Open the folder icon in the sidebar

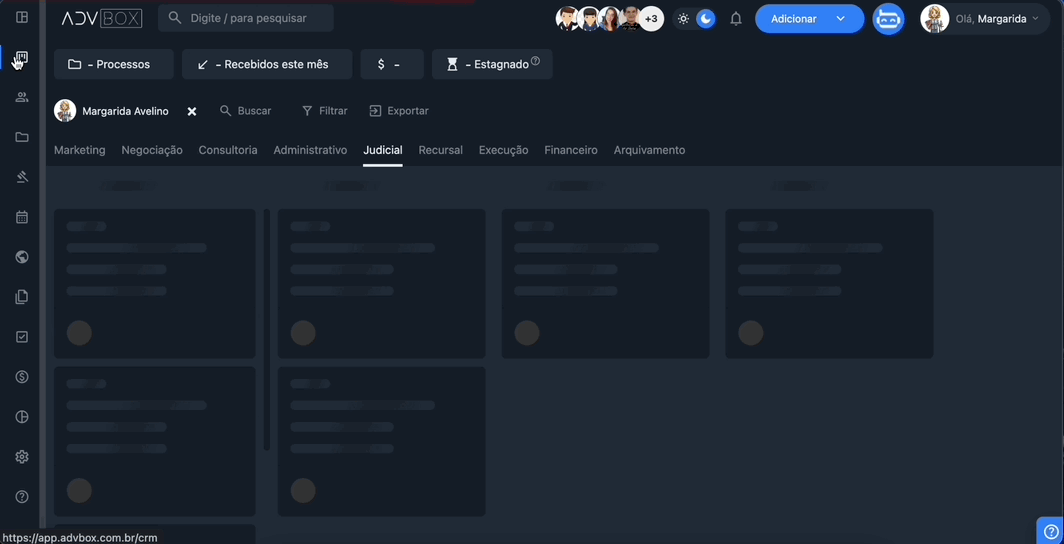(x=22, y=137)
